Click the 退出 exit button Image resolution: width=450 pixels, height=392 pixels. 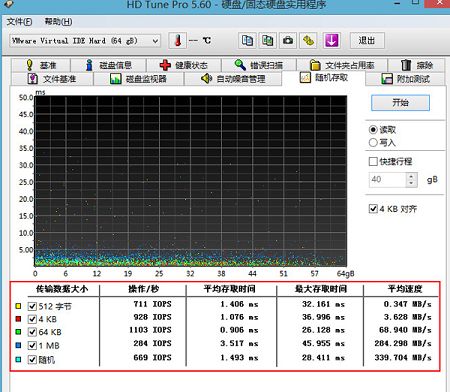[x=367, y=41]
